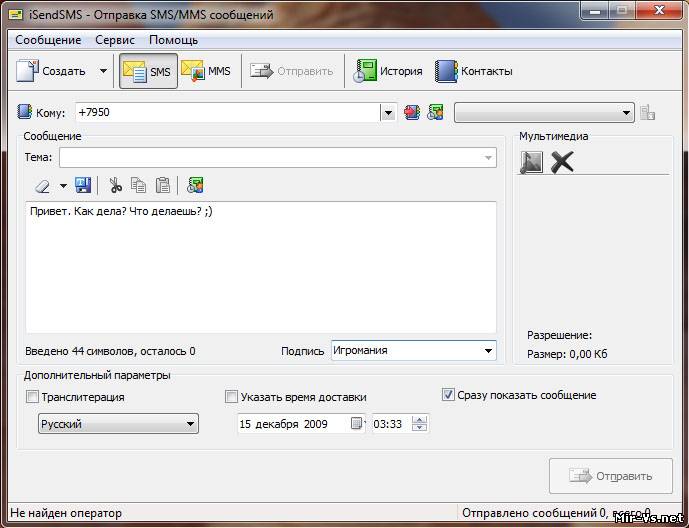Expand the Кому recipient dropdown
689x528 pixels.
click(388, 113)
